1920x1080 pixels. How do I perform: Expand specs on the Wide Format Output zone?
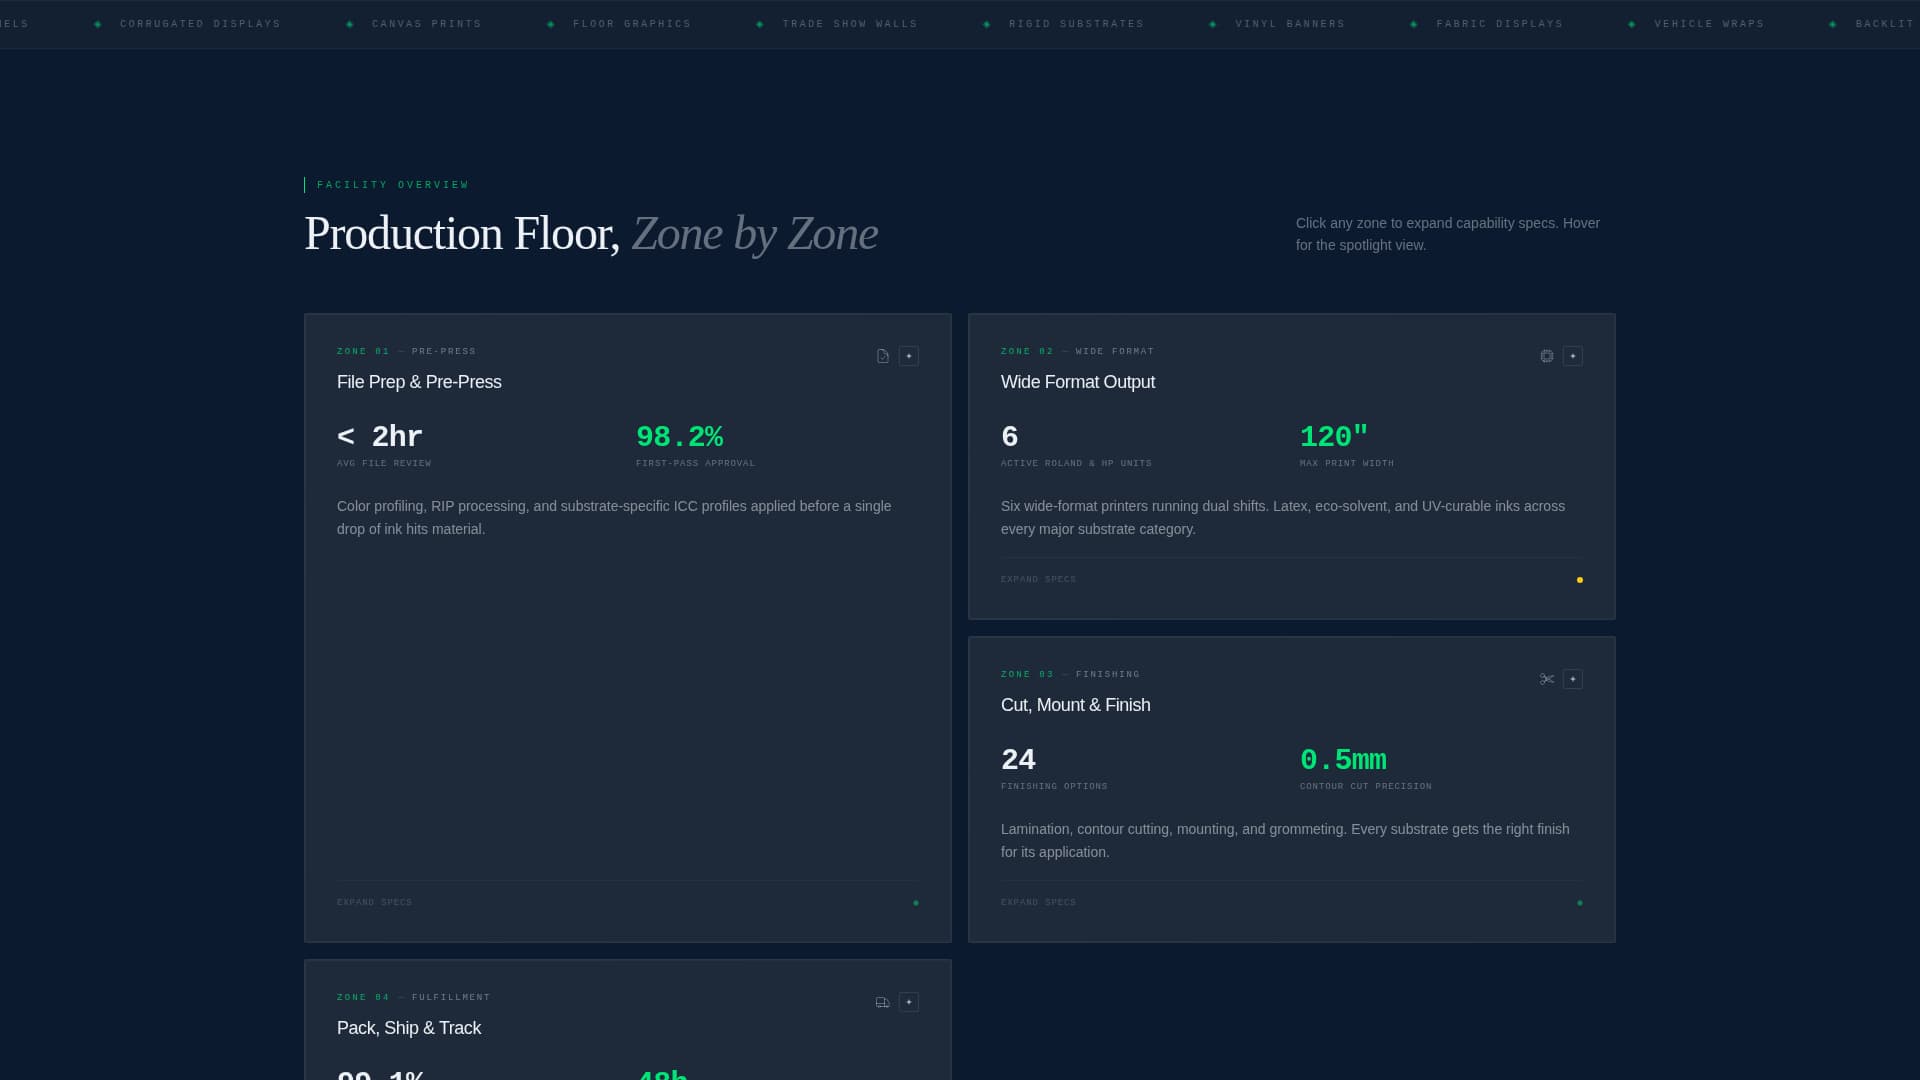(1038, 579)
